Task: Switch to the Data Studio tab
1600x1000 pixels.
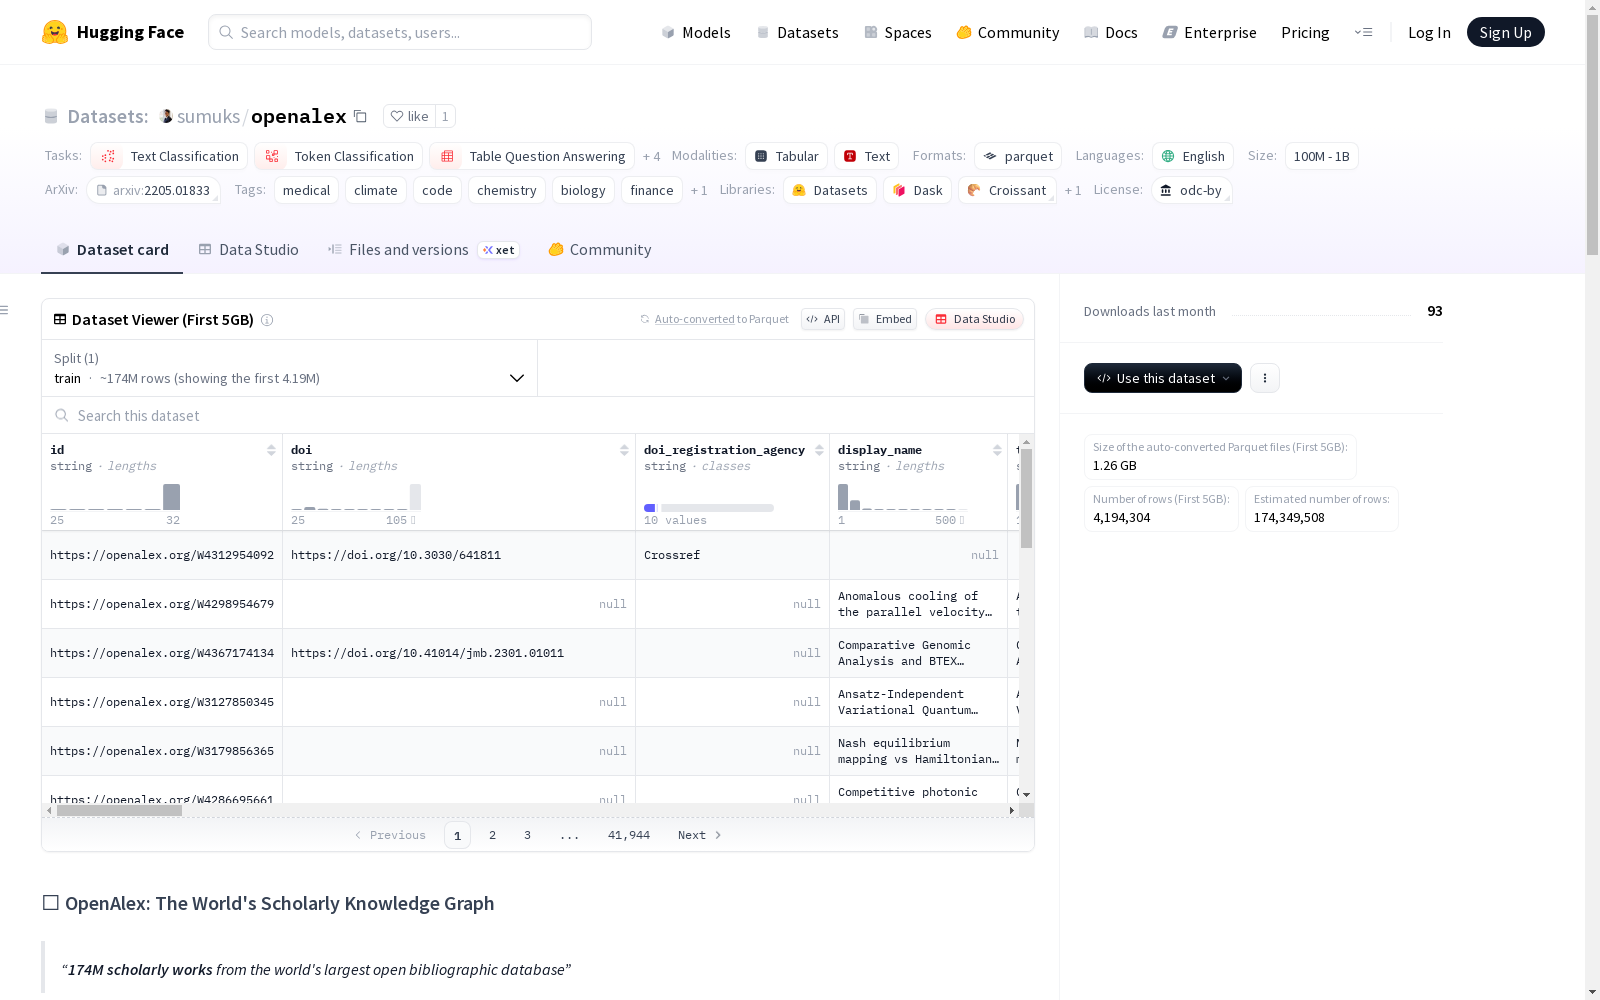Action: tap(248, 250)
